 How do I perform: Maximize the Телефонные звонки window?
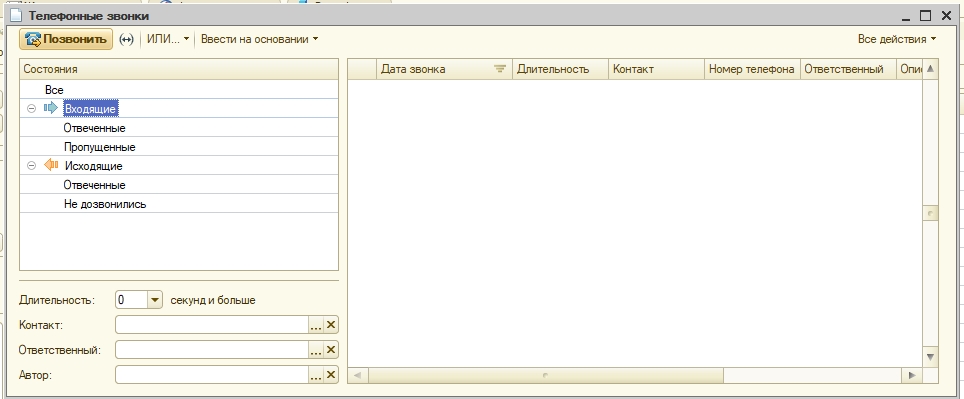926,15
